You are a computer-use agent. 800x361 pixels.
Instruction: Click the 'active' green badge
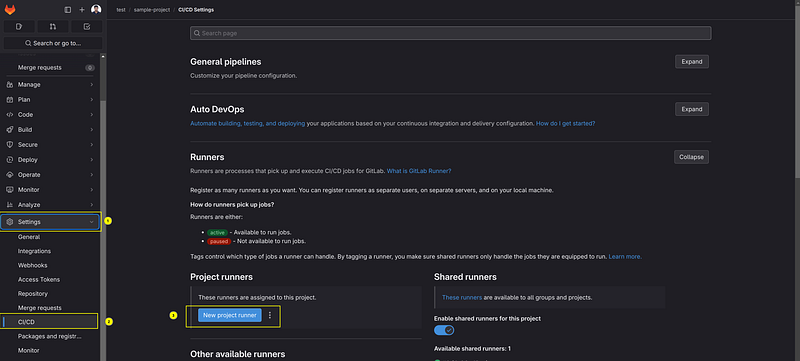[x=217, y=233]
